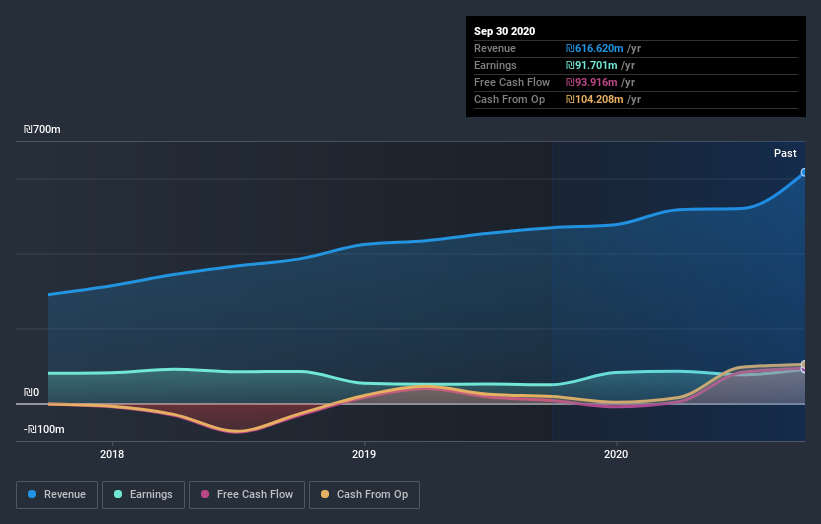Toggle the Free Cash Flow legend series
This screenshot has height=524, width=821.
click(x=247, y=495)
